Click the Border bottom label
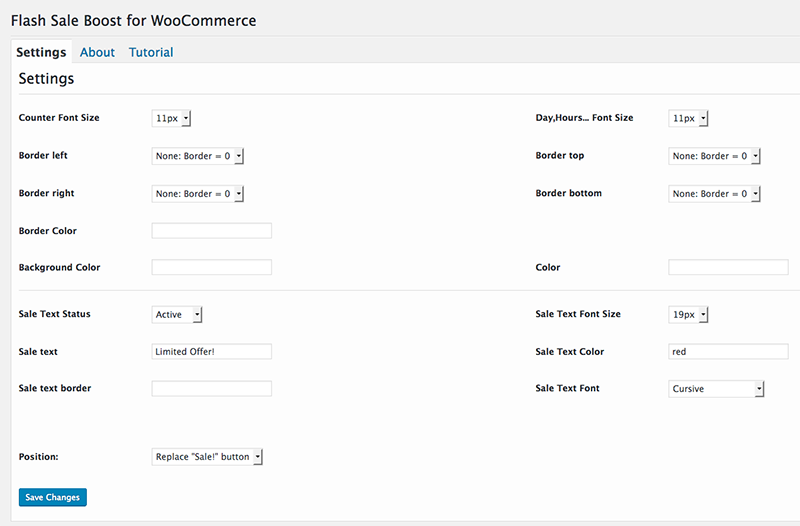Screen dimensions: 800x526 pyautogui.click(x=568, y=193)
